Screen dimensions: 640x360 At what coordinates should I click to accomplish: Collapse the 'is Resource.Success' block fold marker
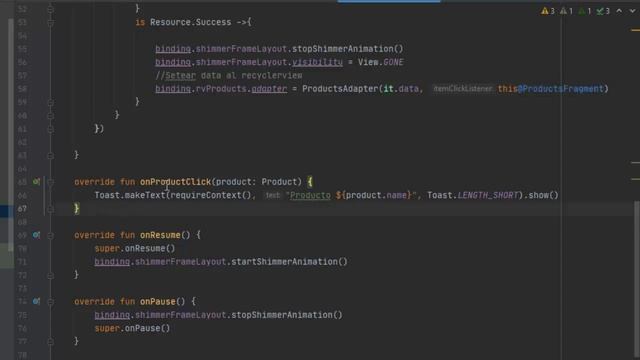[x=50, y=23]
